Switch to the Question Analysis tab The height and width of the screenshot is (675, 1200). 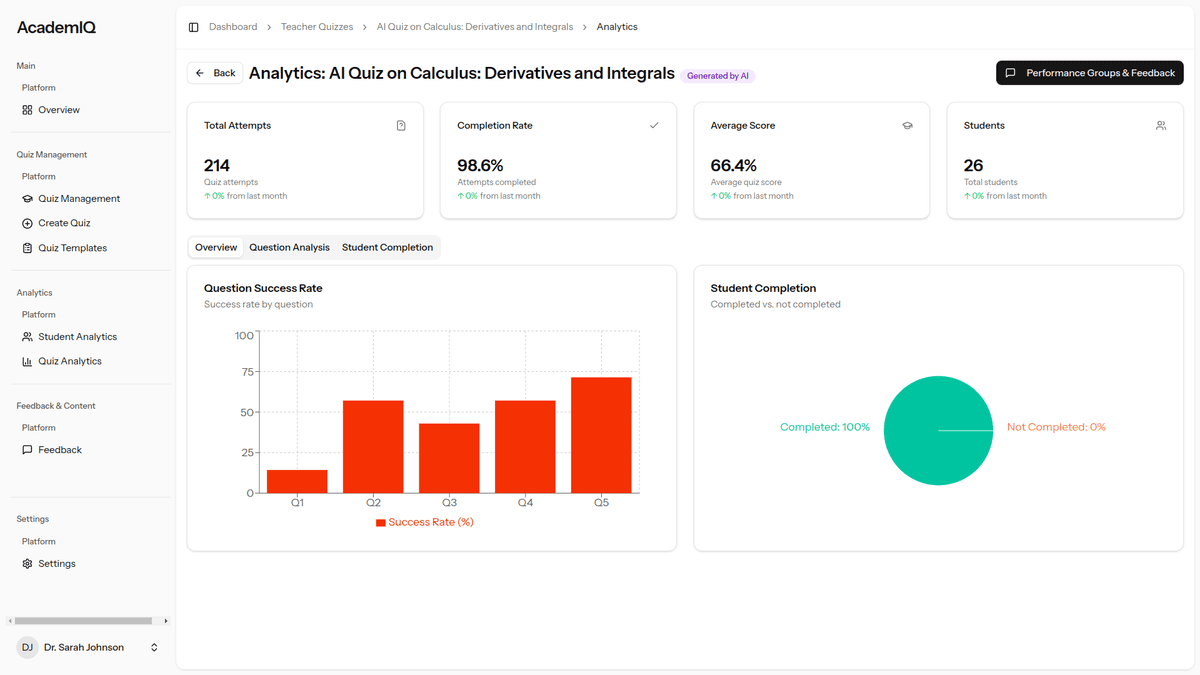coord(289,247)
